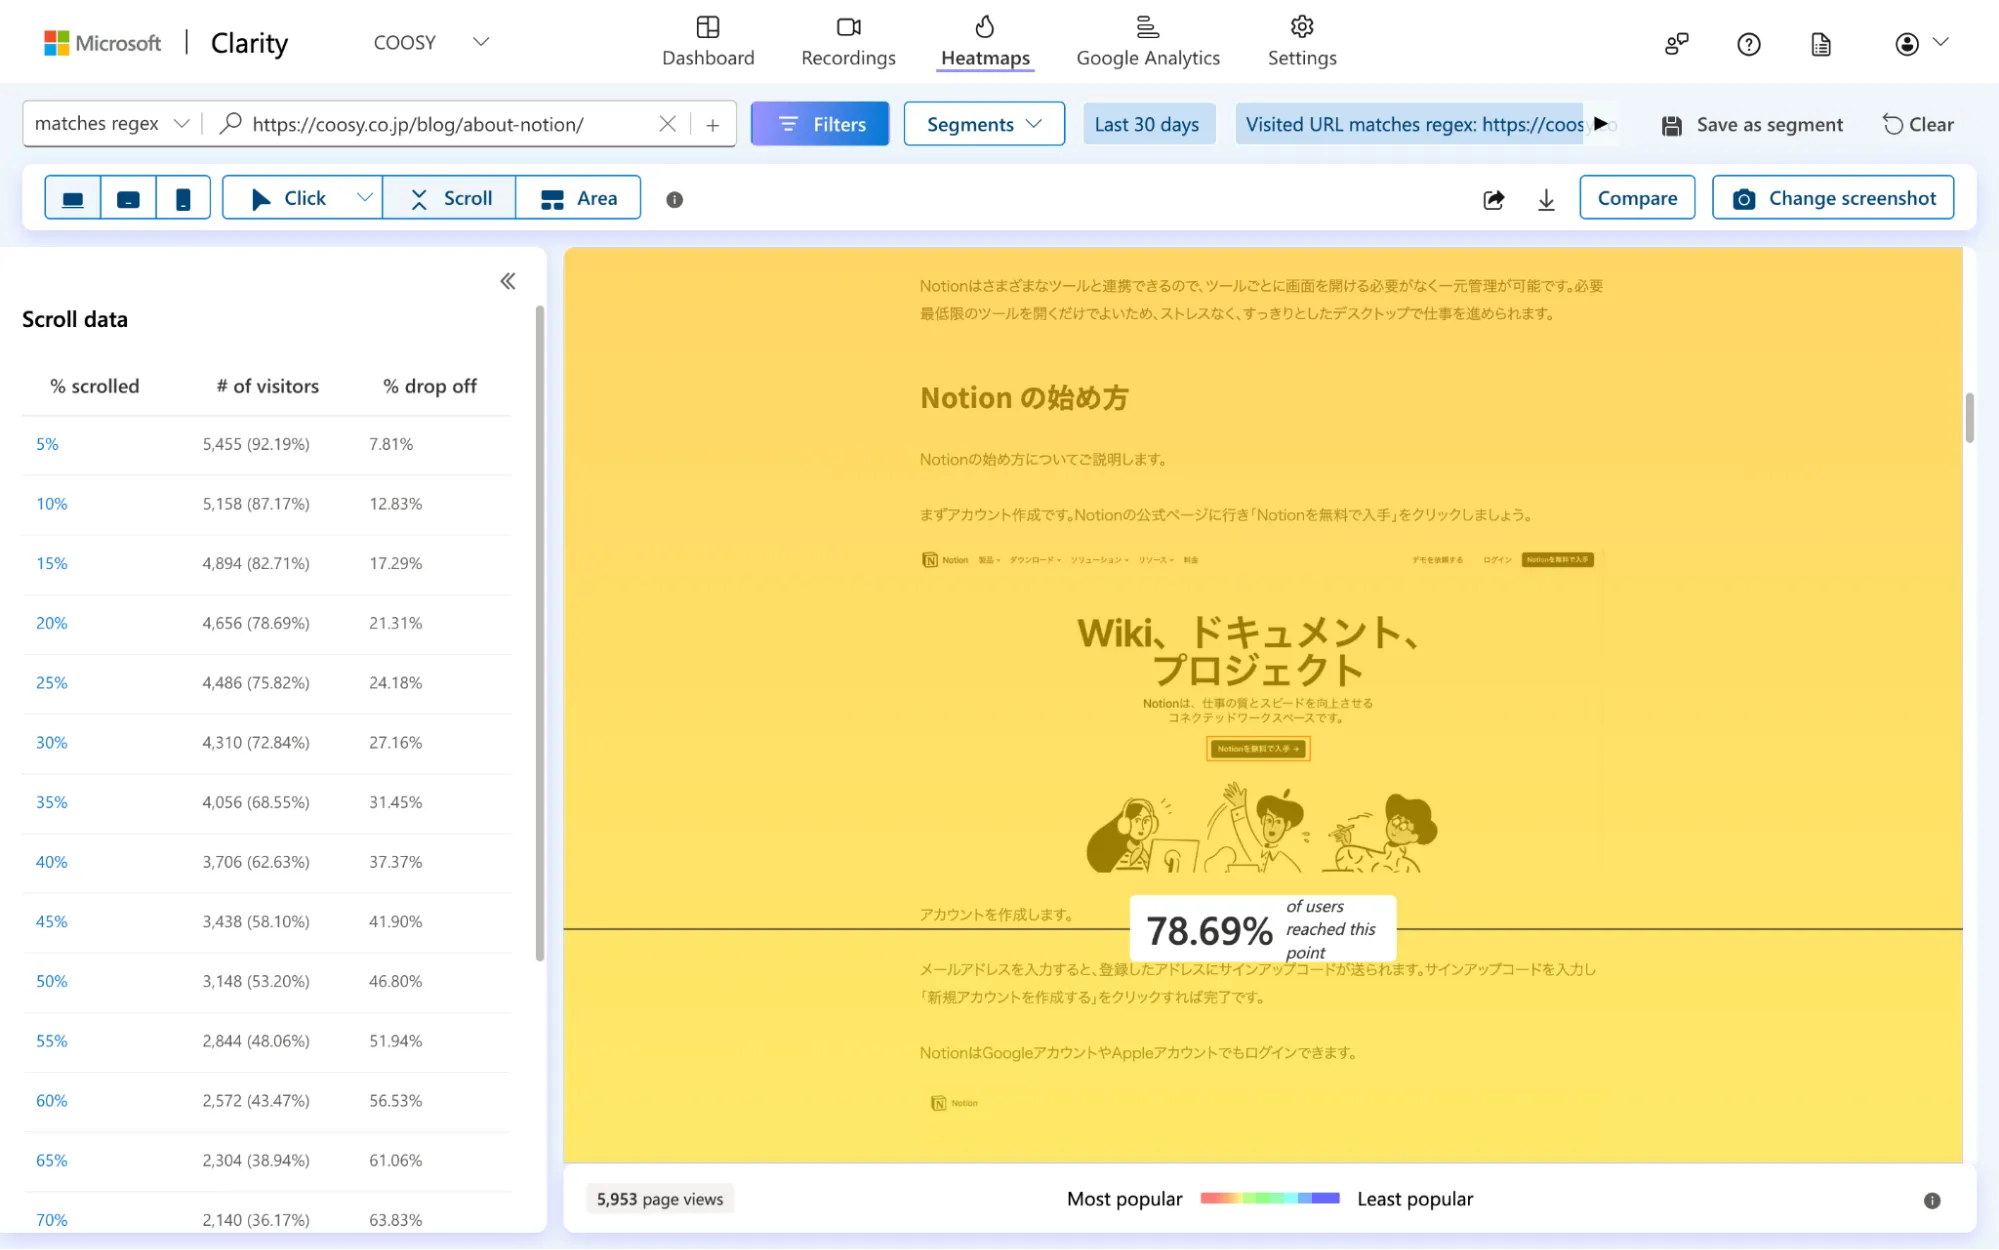Click Change screenshot button
Viewport: 1999px width, 1250px height.
1833,198
